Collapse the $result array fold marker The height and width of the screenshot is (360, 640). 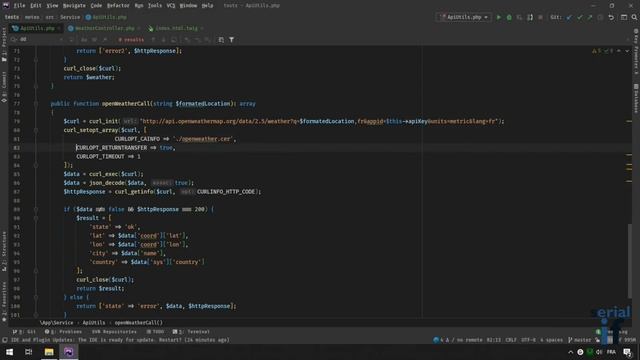coord(36,218)
